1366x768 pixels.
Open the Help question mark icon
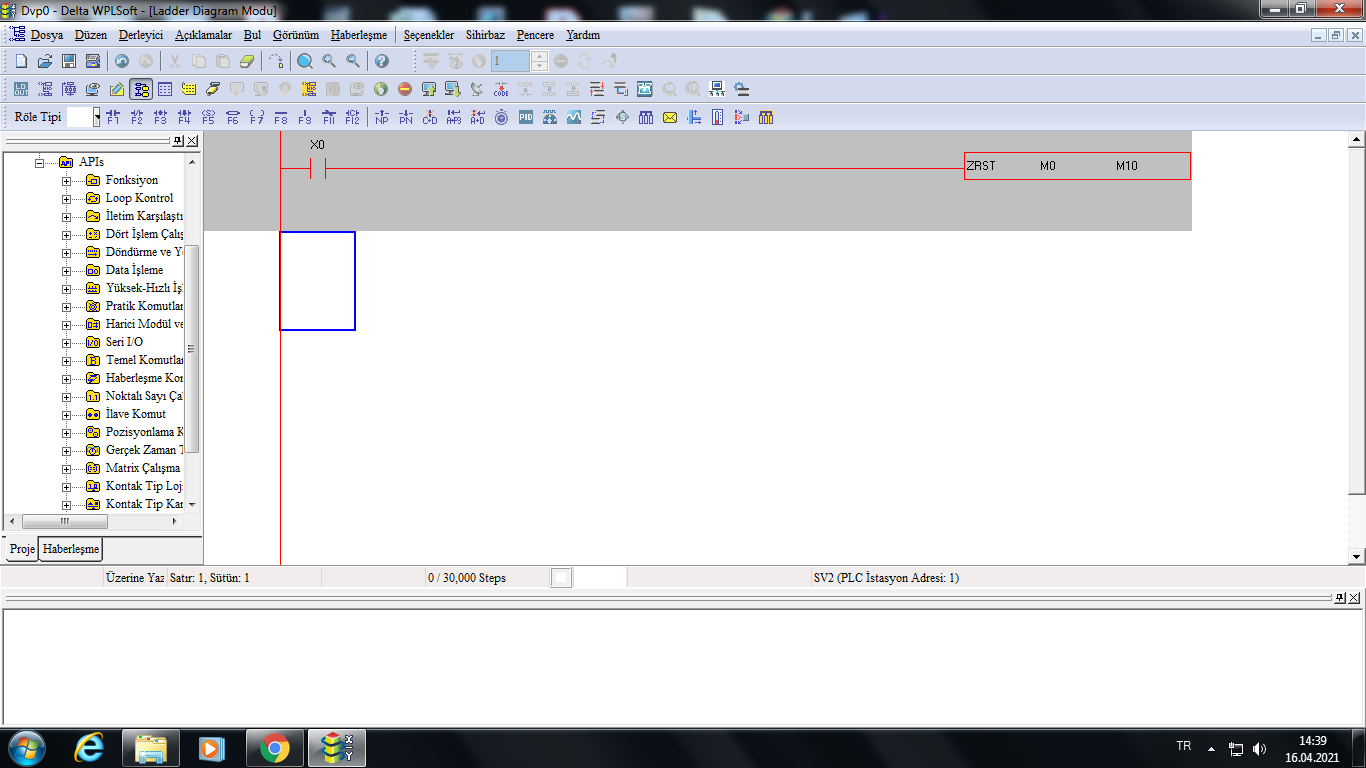(x=382, y=61)
